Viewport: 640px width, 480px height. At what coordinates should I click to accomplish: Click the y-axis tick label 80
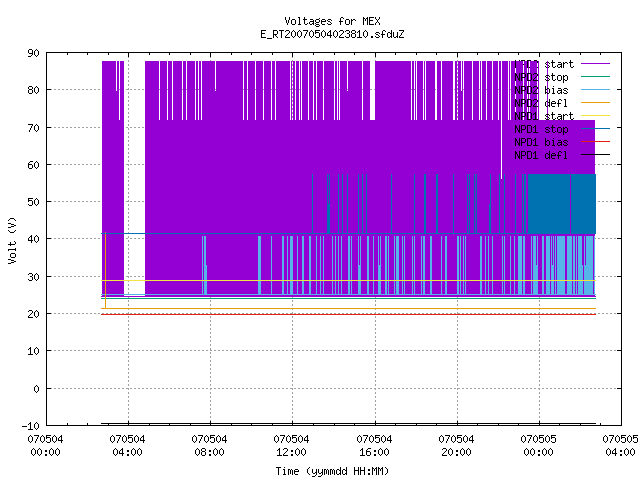33,90
